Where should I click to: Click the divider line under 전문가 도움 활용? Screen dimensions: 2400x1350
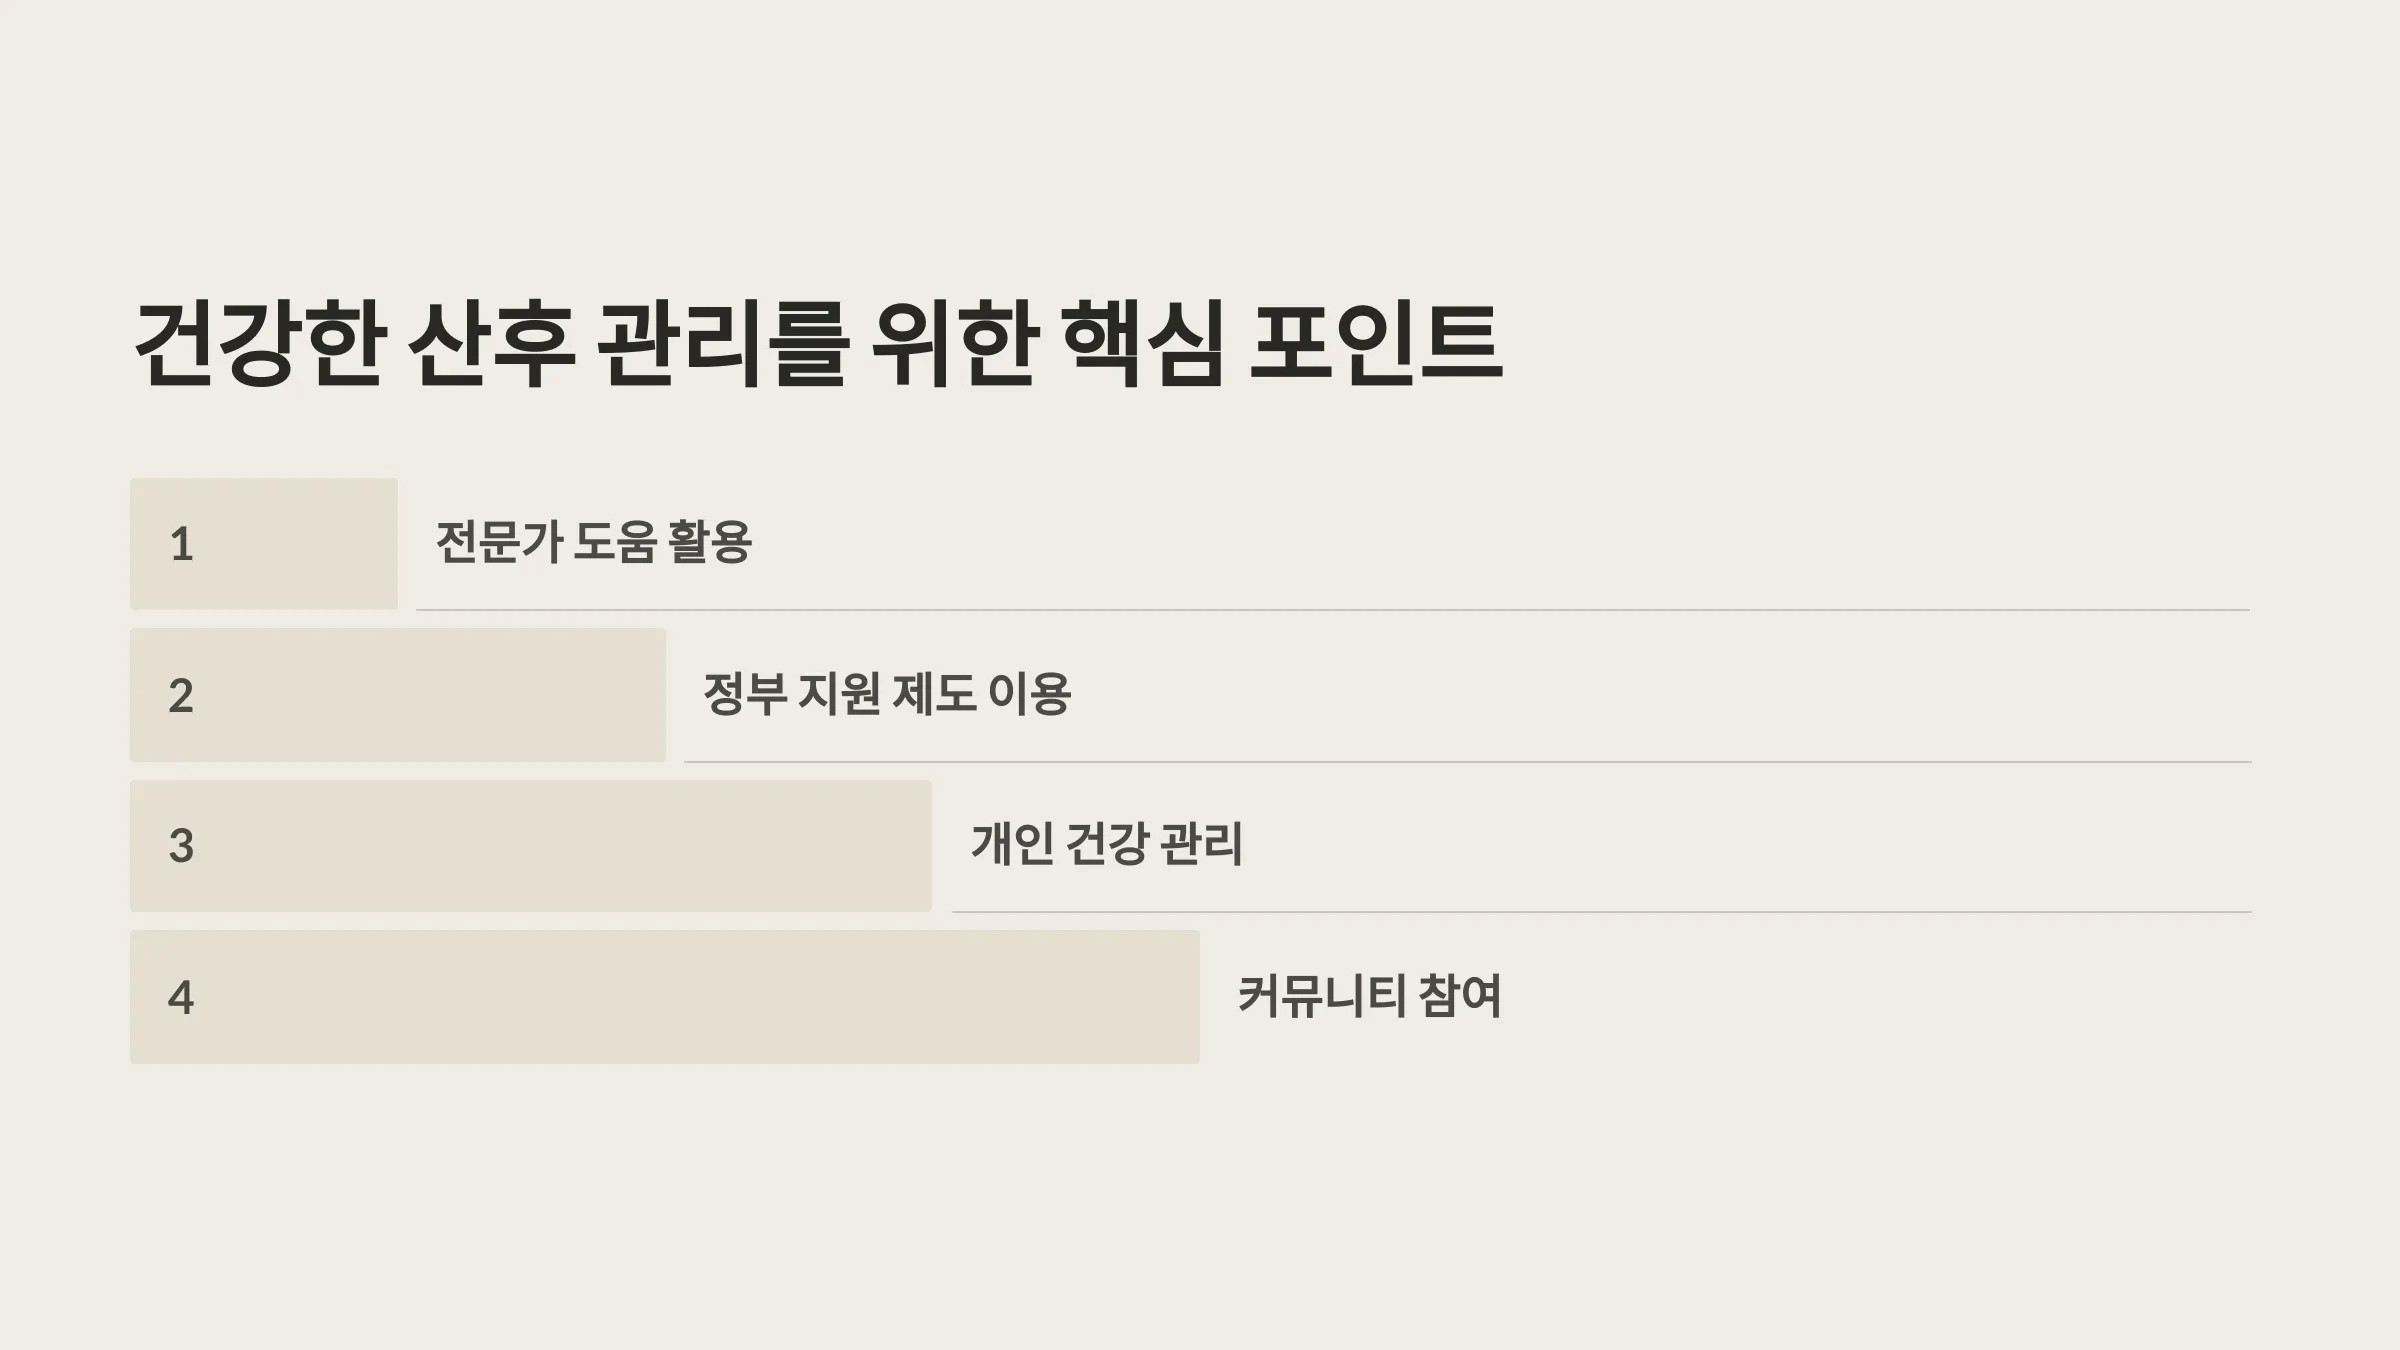coord(1333,609)
